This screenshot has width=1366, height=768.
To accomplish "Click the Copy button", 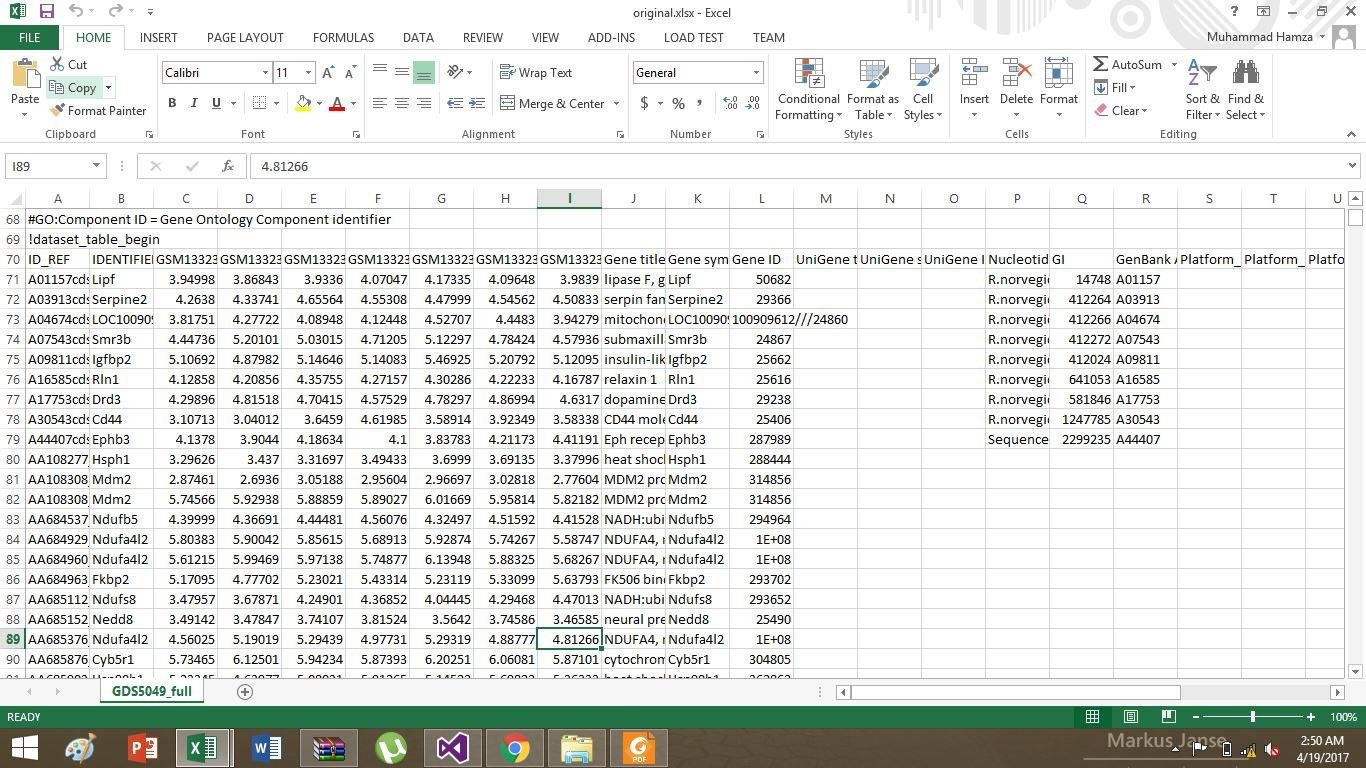I will pyautogui.click(x=73, y=88).
